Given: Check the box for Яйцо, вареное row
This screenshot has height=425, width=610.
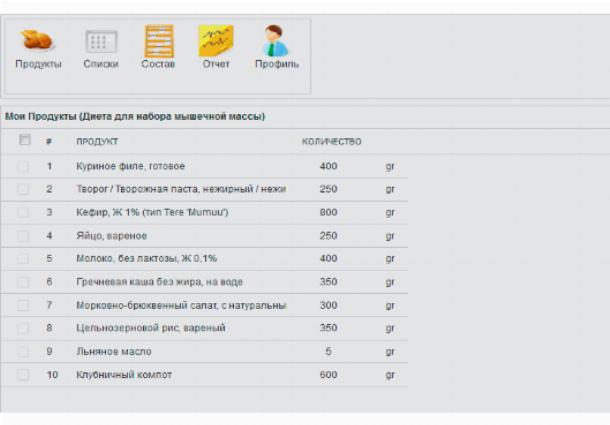Looking at the screenshot, I should coord(23,236).
